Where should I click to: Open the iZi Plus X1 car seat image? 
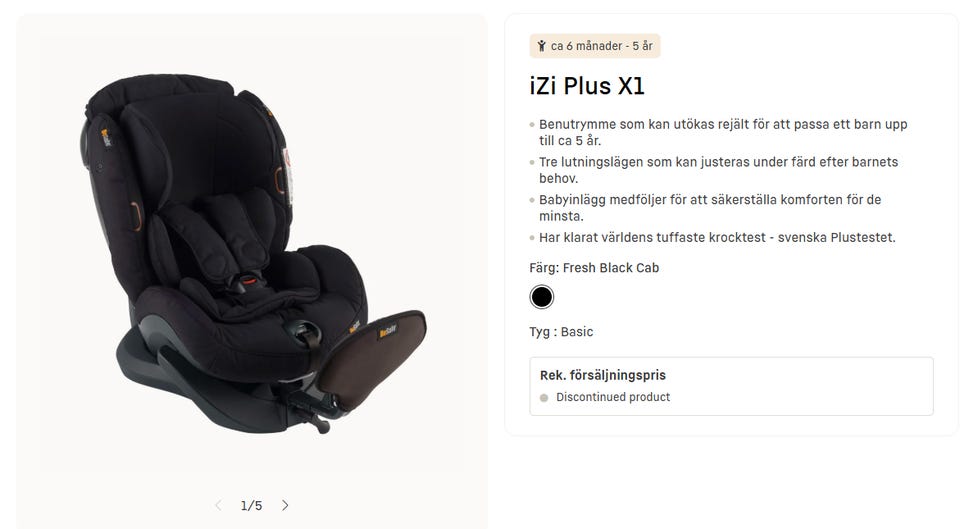(x=253, y=253)
